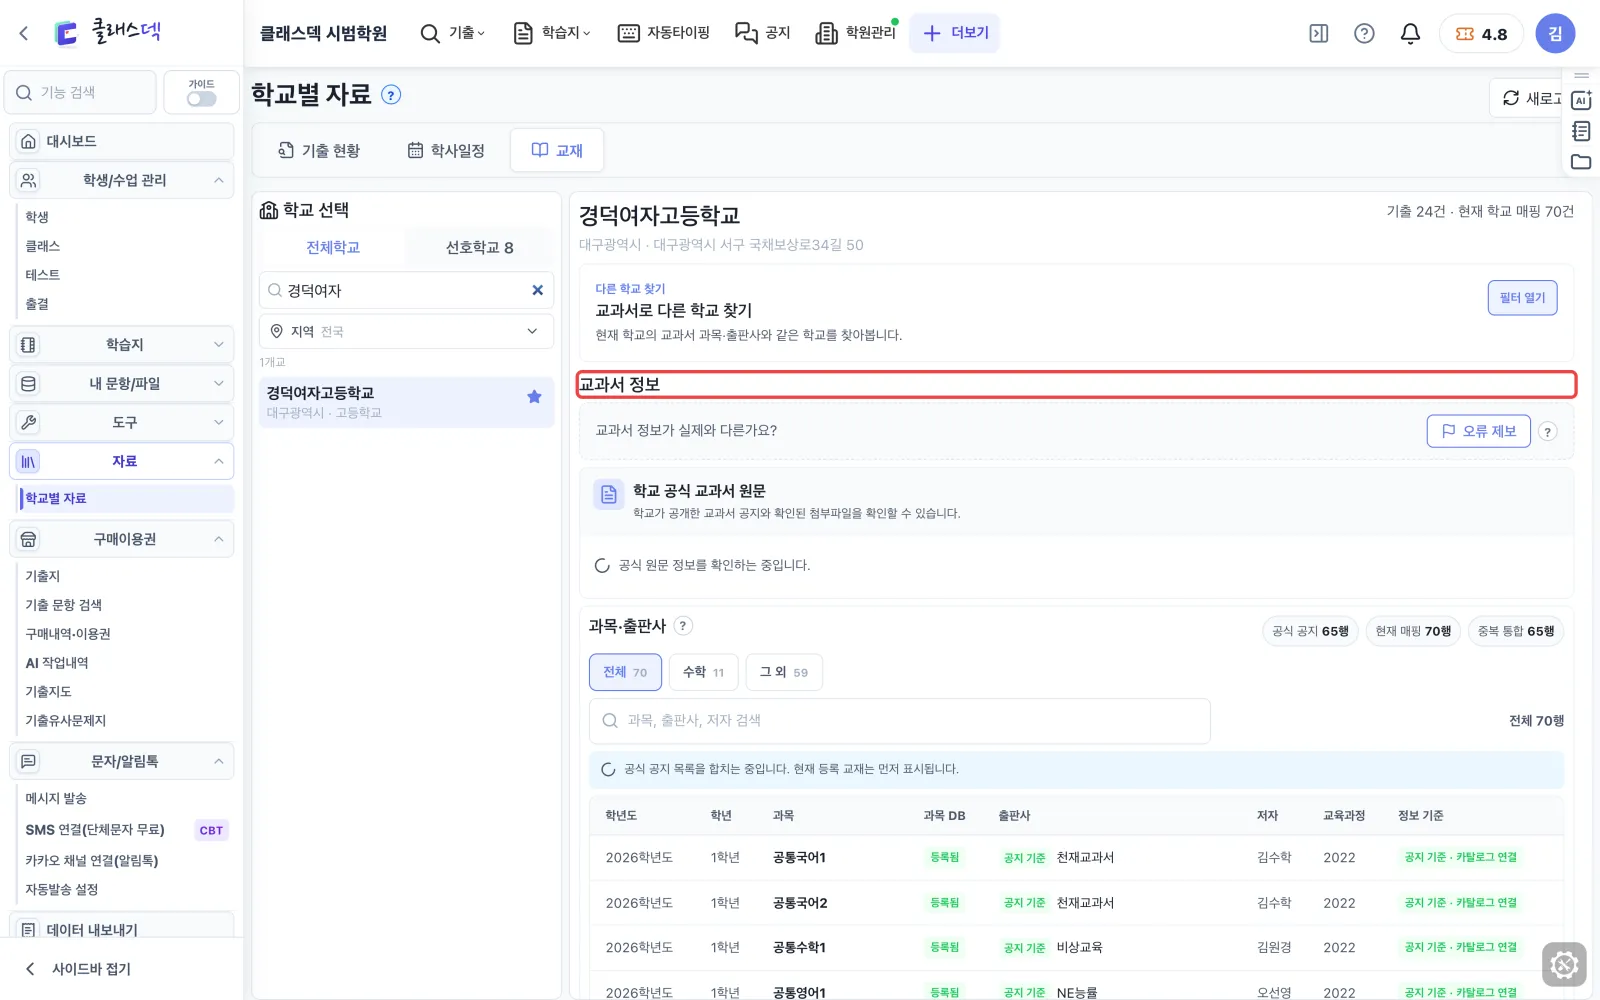The height and width of the screenshot is (1000, 1600).
Task: Click the 공통국어1 table row subject
Action: pos(799,858)
